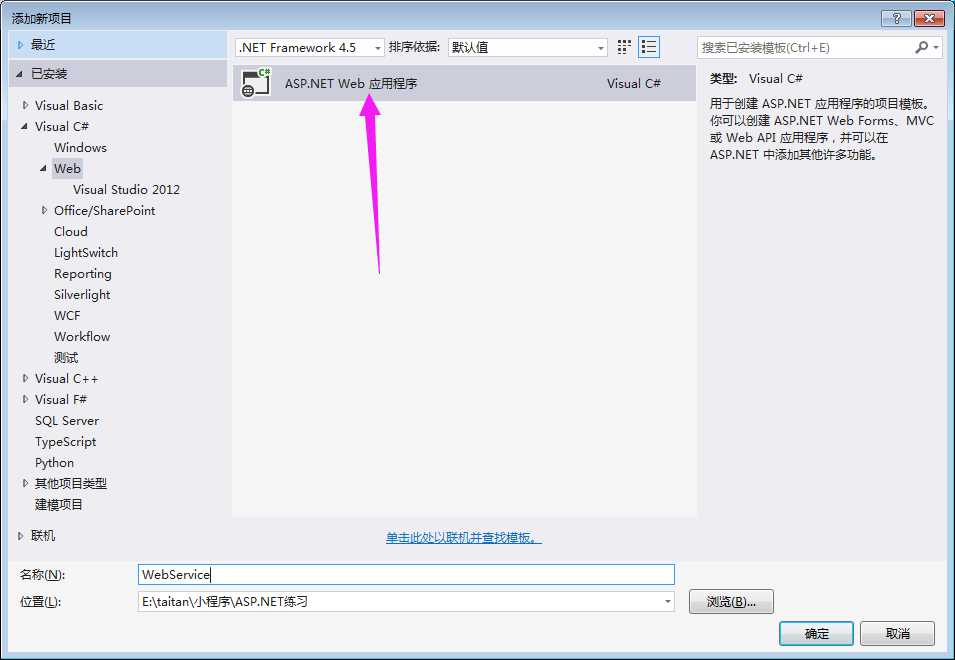Viewport: 955px width, 660px height.
Task: Open the help question mark button
Action: point(896,18)
